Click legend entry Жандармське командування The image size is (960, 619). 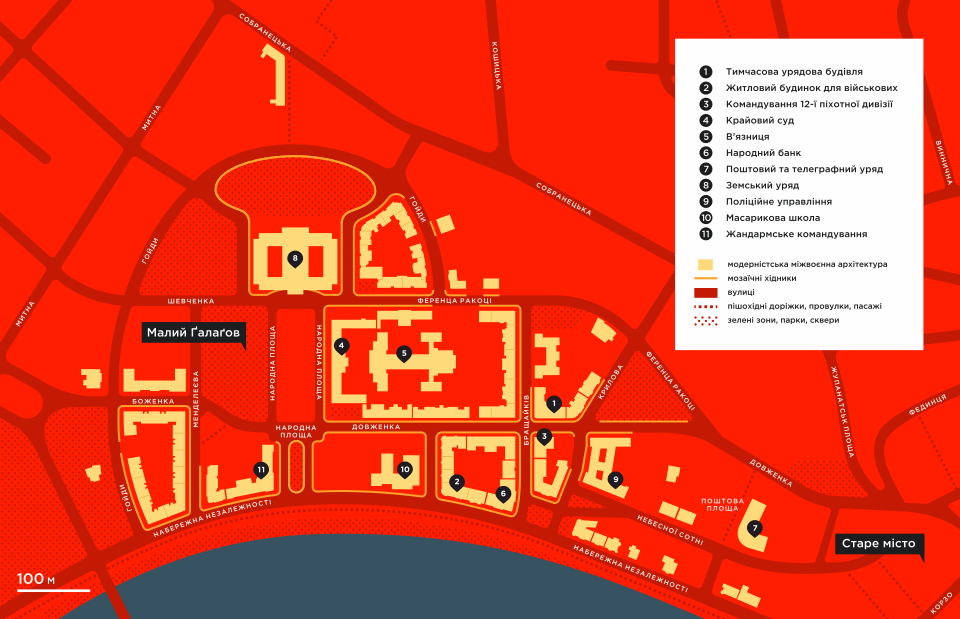click(x=796, y=233)
